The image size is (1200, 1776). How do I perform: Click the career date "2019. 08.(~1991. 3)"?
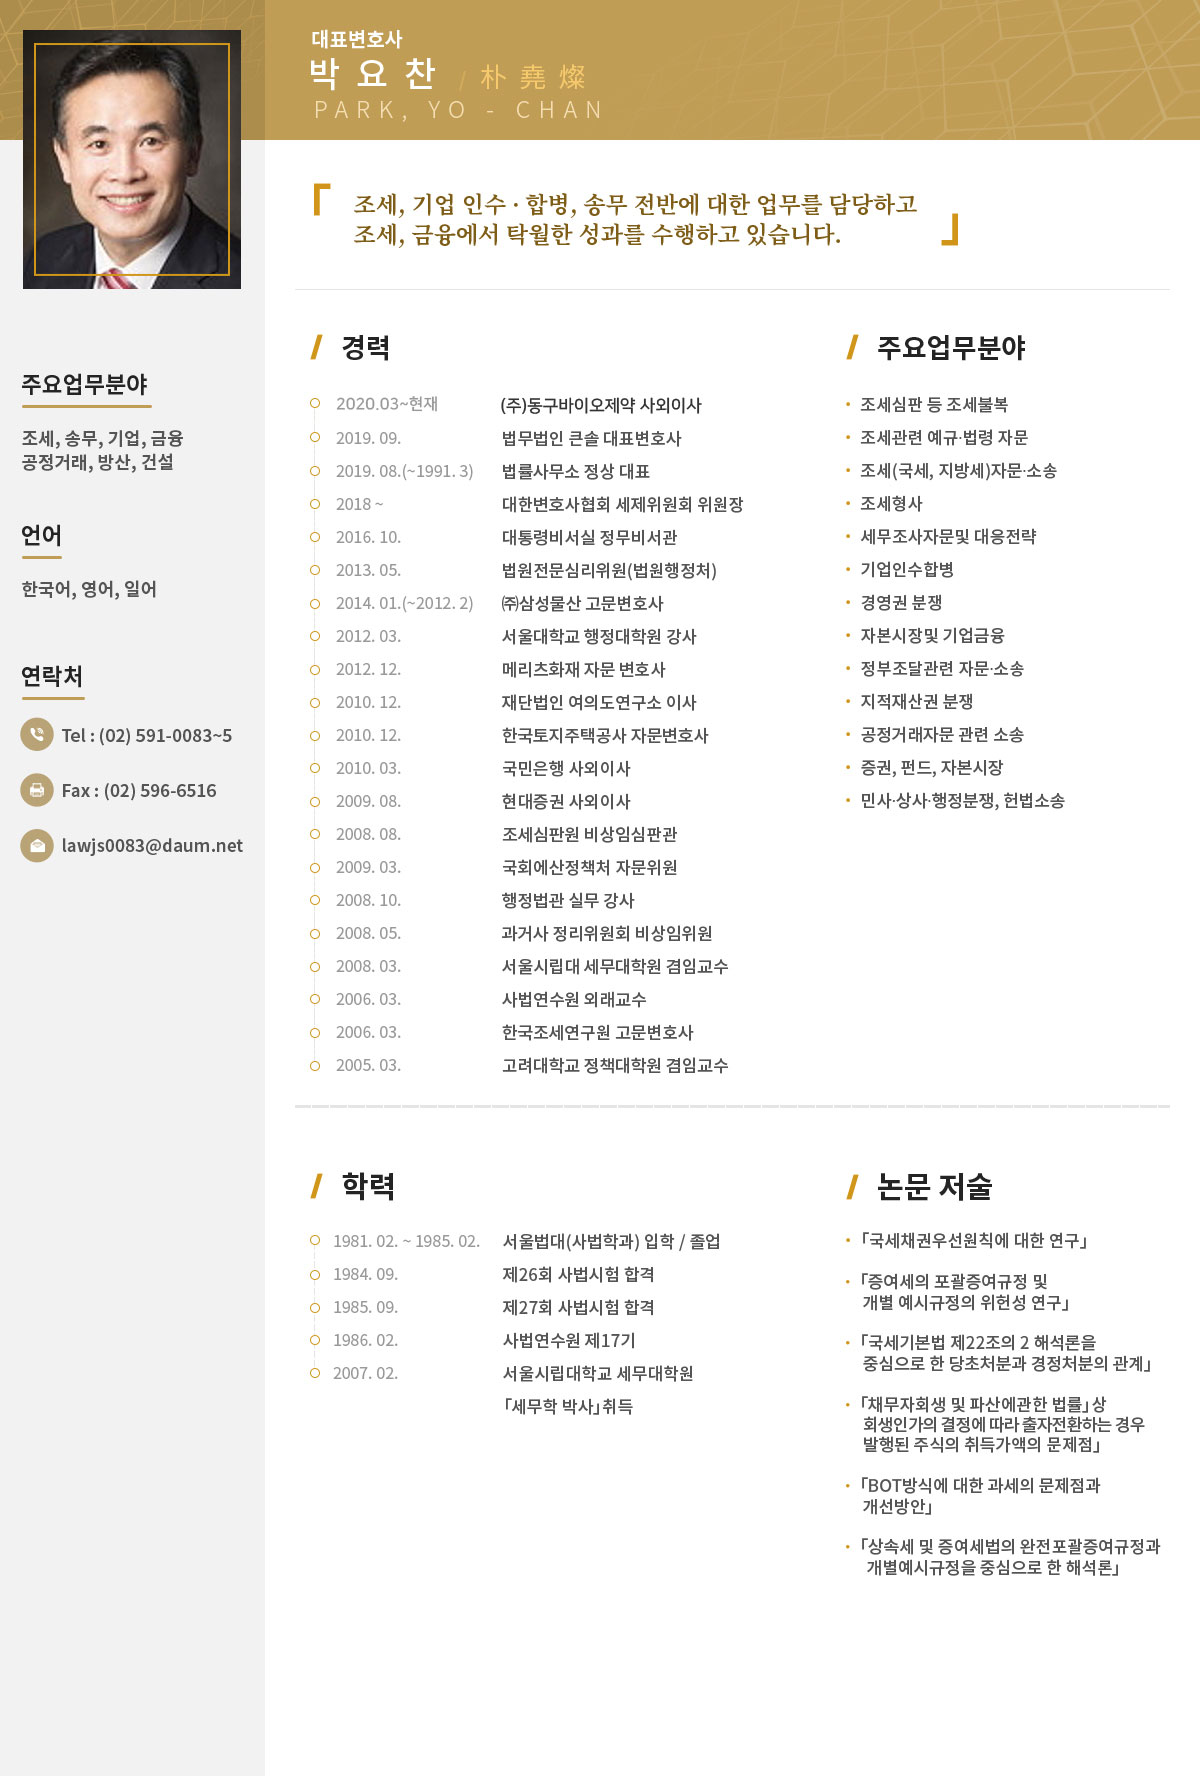click(x=405, y=471)
